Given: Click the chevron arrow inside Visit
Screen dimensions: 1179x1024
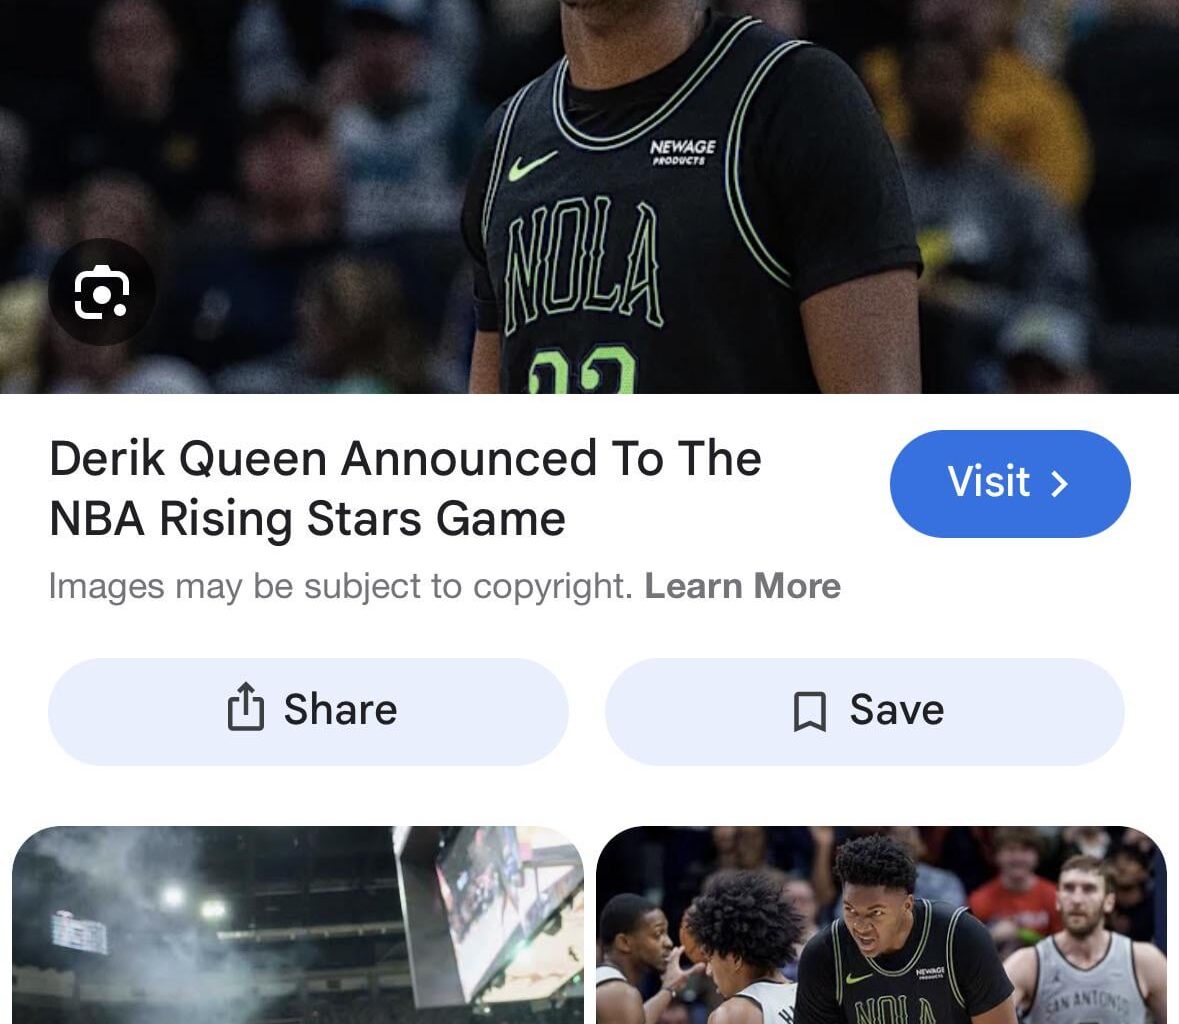Looking at the screenshot, I should [x=1059, y=483].
